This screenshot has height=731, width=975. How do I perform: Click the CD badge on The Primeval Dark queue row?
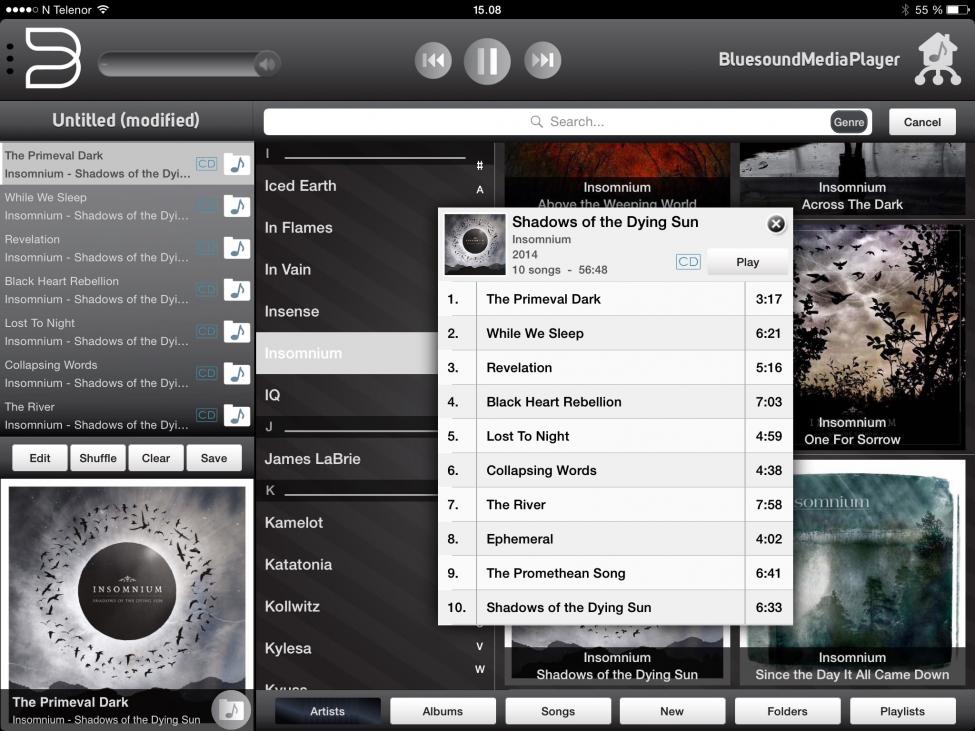tap(206, 164)
